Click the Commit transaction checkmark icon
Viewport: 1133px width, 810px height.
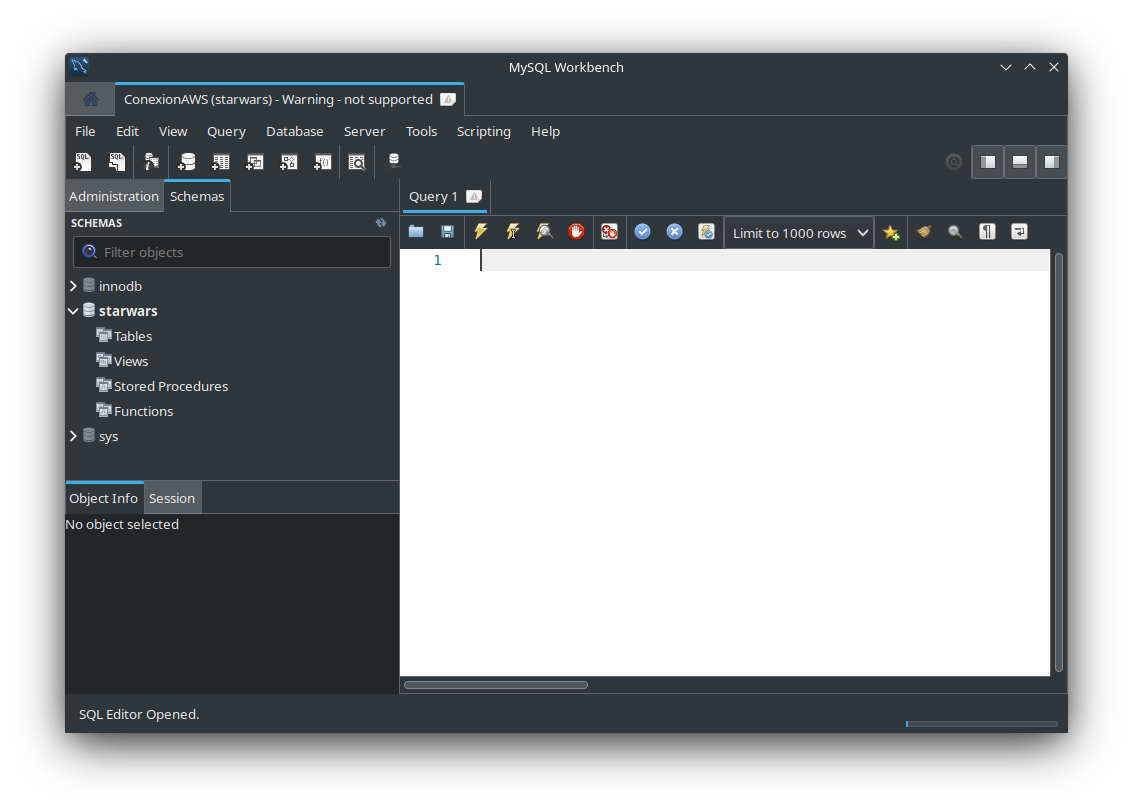click(642, 232)
